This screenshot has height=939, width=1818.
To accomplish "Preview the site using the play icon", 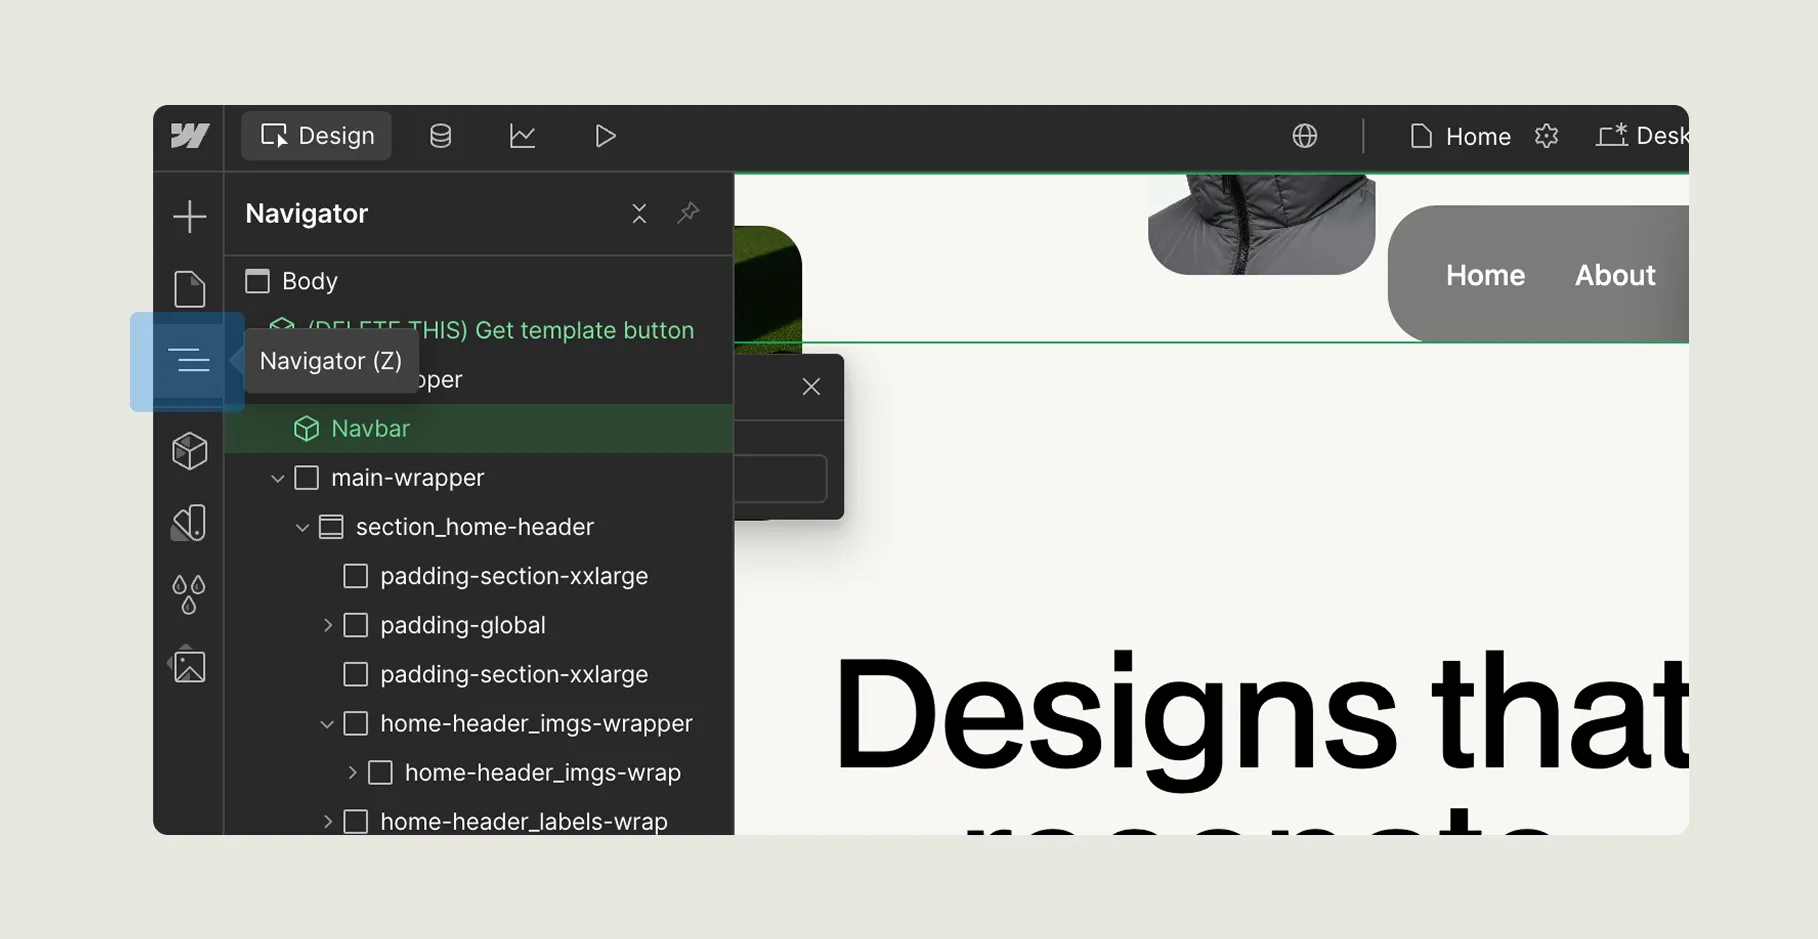I will (605, 135).
